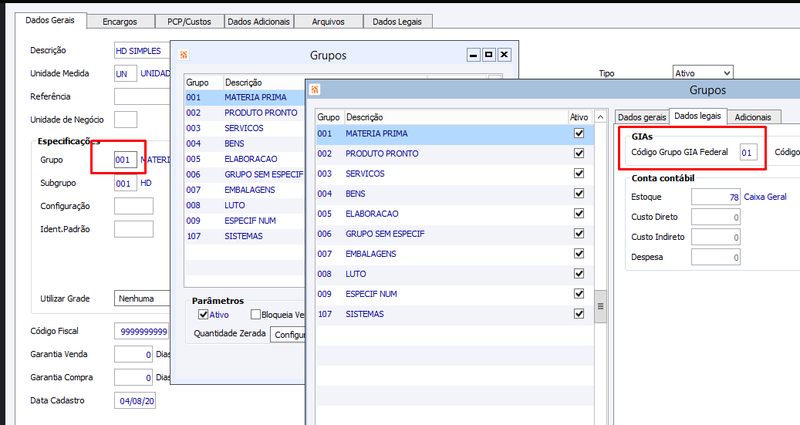Uncheck Ativo for LUTO row
800x425 pixels.
click(x=579, y=273)
